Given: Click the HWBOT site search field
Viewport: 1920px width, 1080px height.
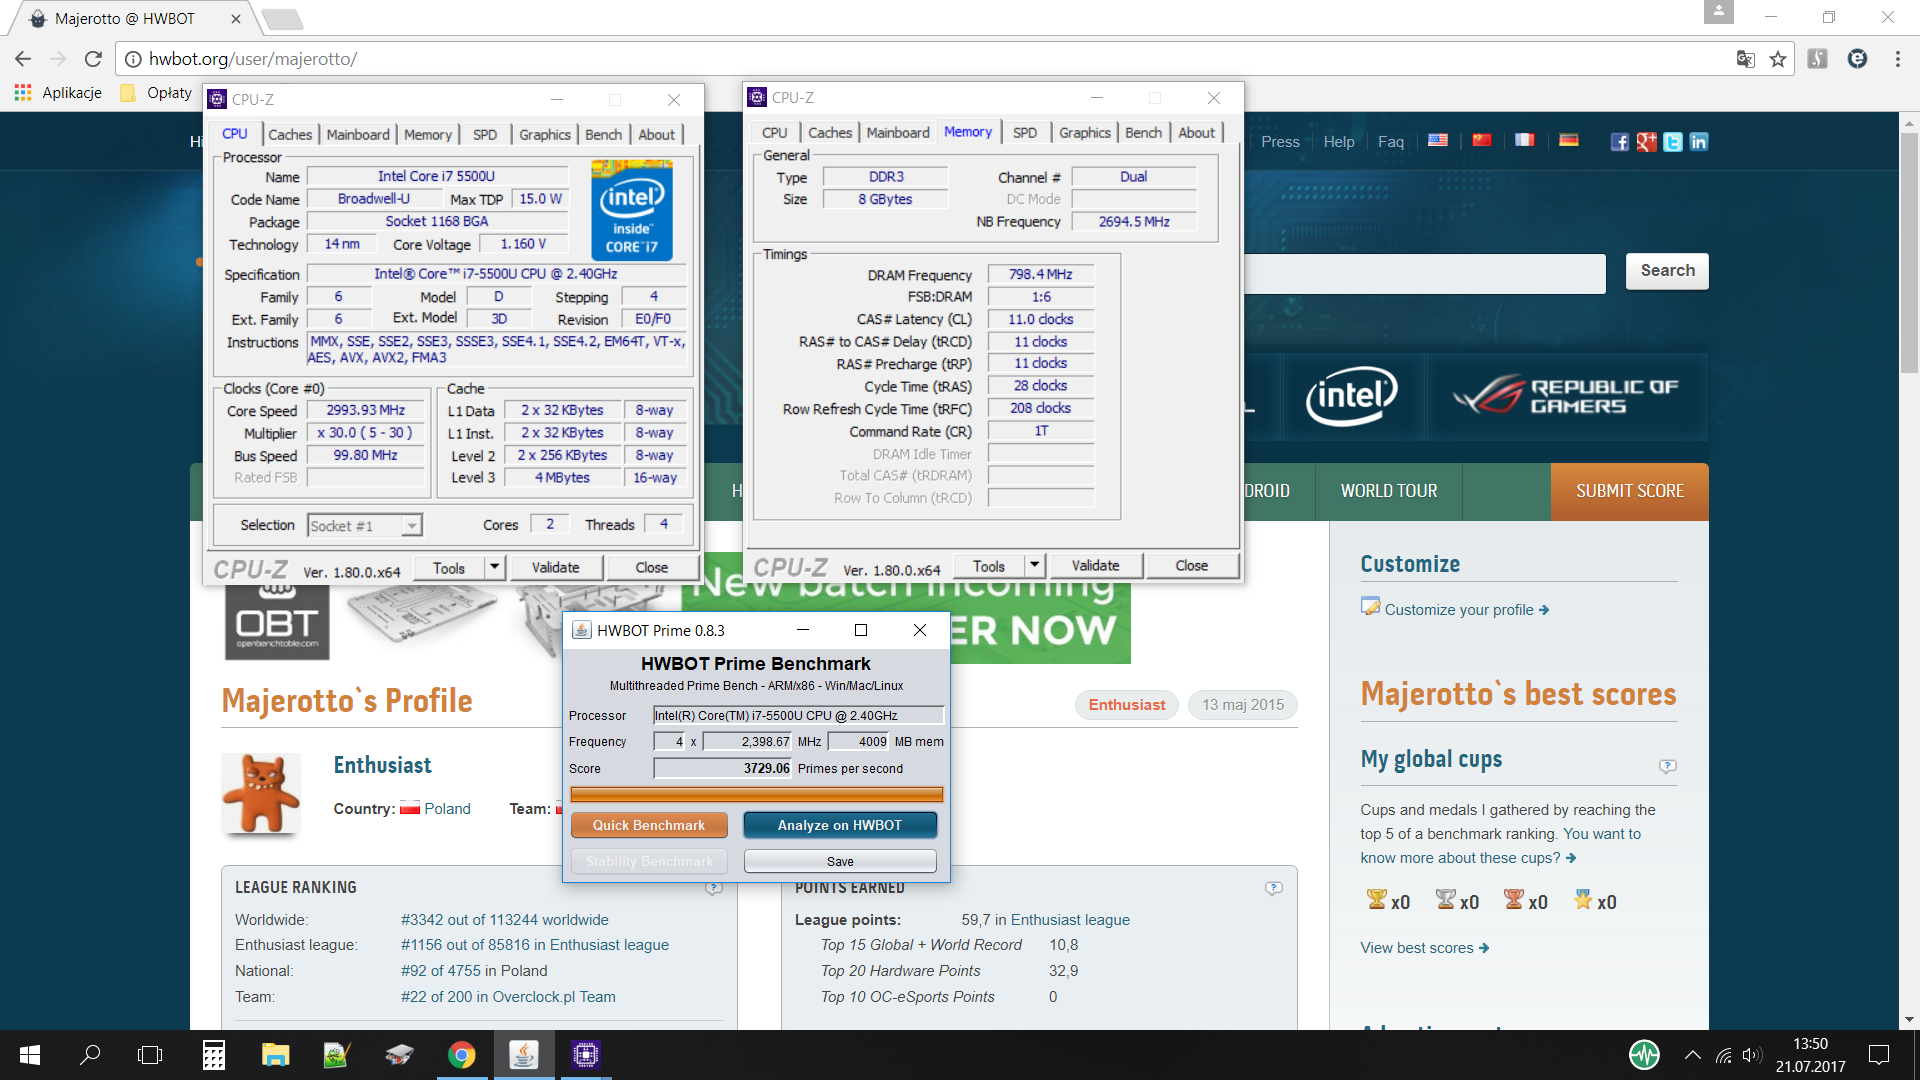Looking at the screenshot, I should [x=1425, y=273].
